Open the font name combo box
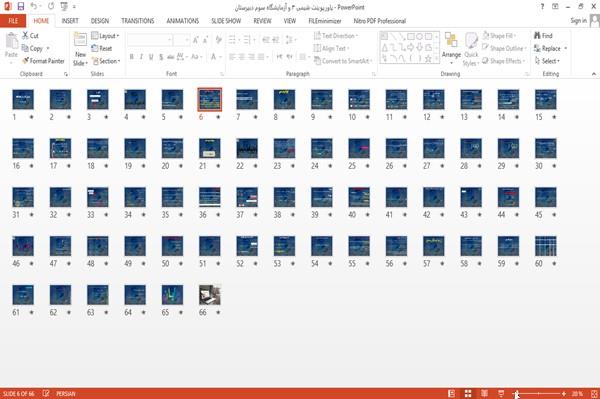Viewport: 600px width, 399px height. (150, 40)
